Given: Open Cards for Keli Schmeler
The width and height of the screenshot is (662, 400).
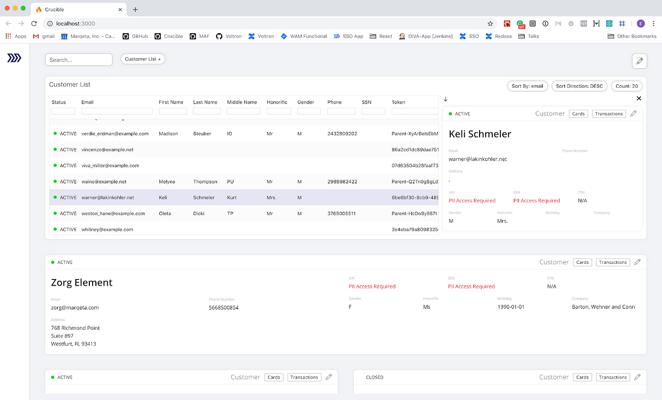Looking at the screenshot, I should tap(578, 114).
